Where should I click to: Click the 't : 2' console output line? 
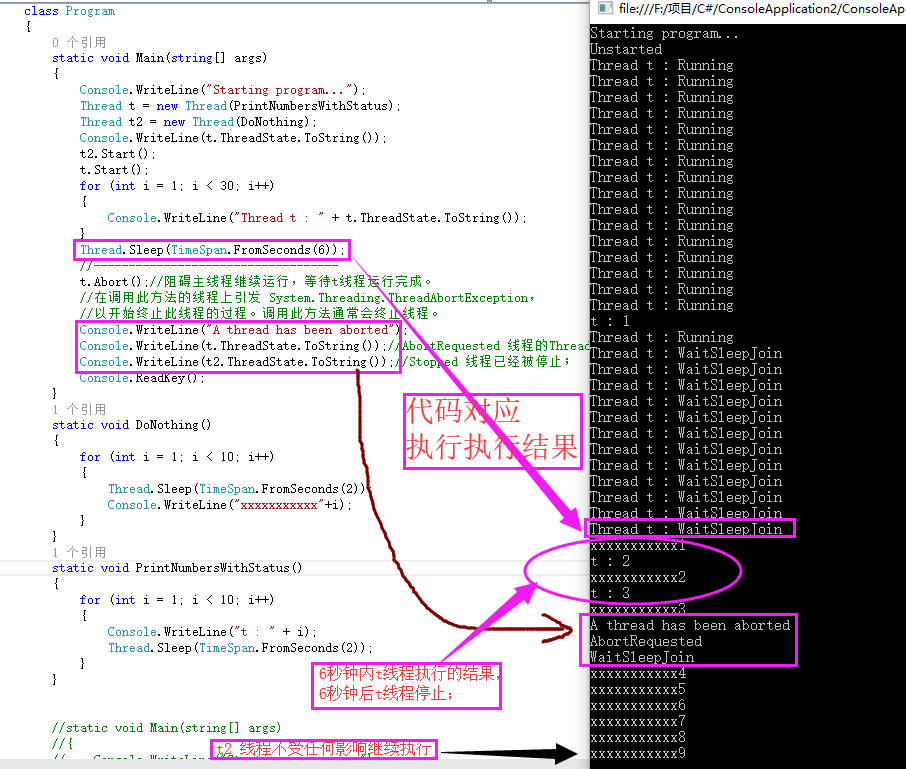pyautogui.click(x=610, y=561)
